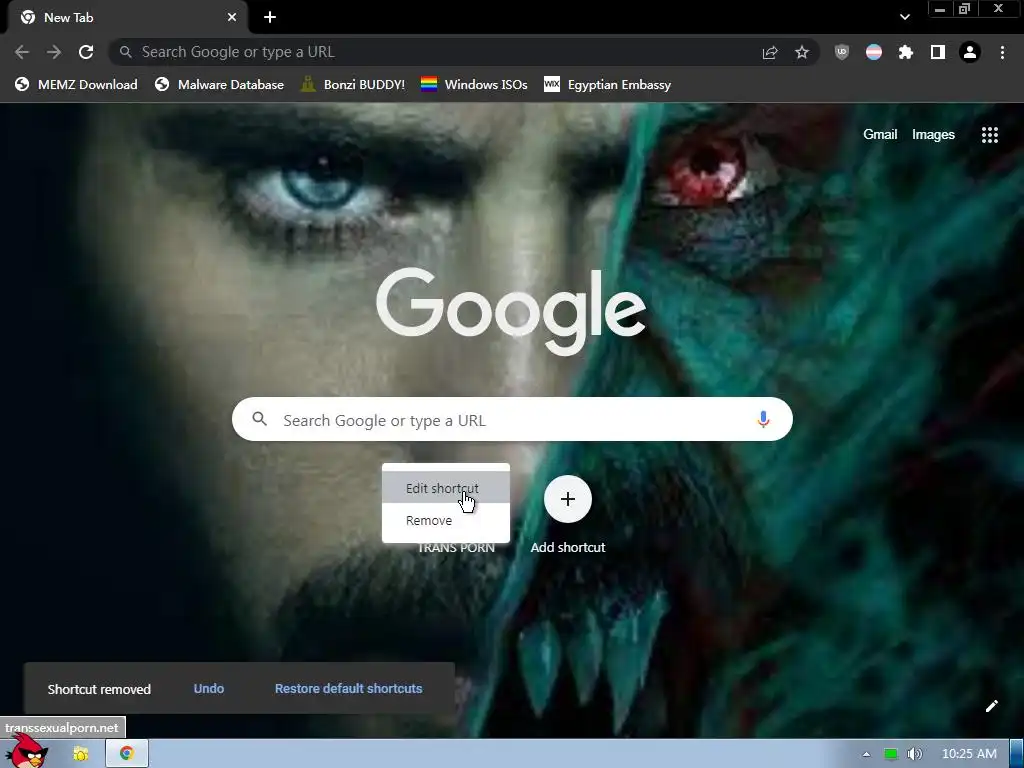The height and width of the screenshot is (768, 1024).
Task: Open the Extensions puzzle piece menu
Action: coord(906,52)
